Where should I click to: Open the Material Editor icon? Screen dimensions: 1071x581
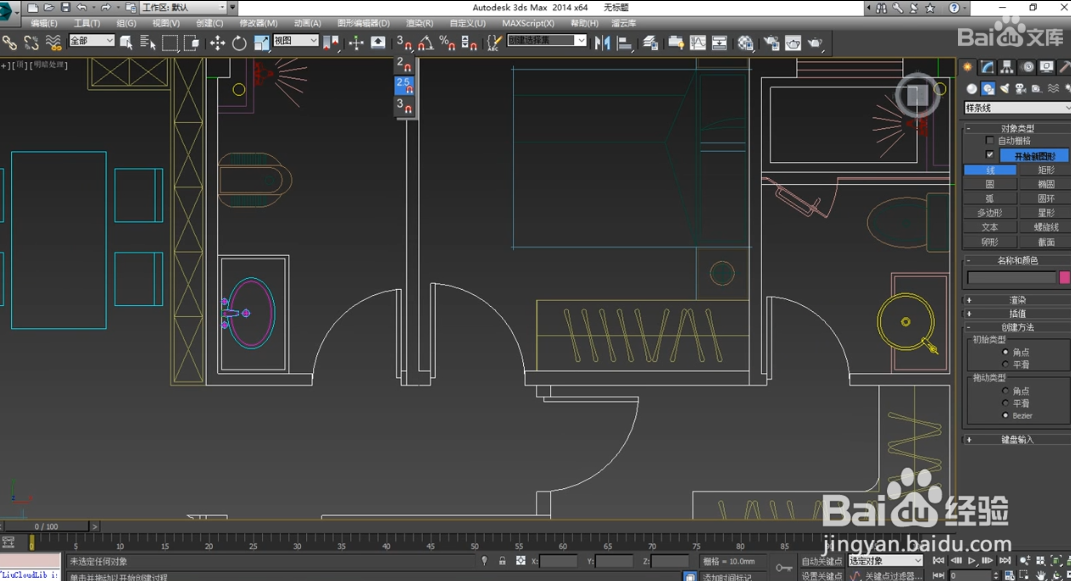[x=746, y=43]
